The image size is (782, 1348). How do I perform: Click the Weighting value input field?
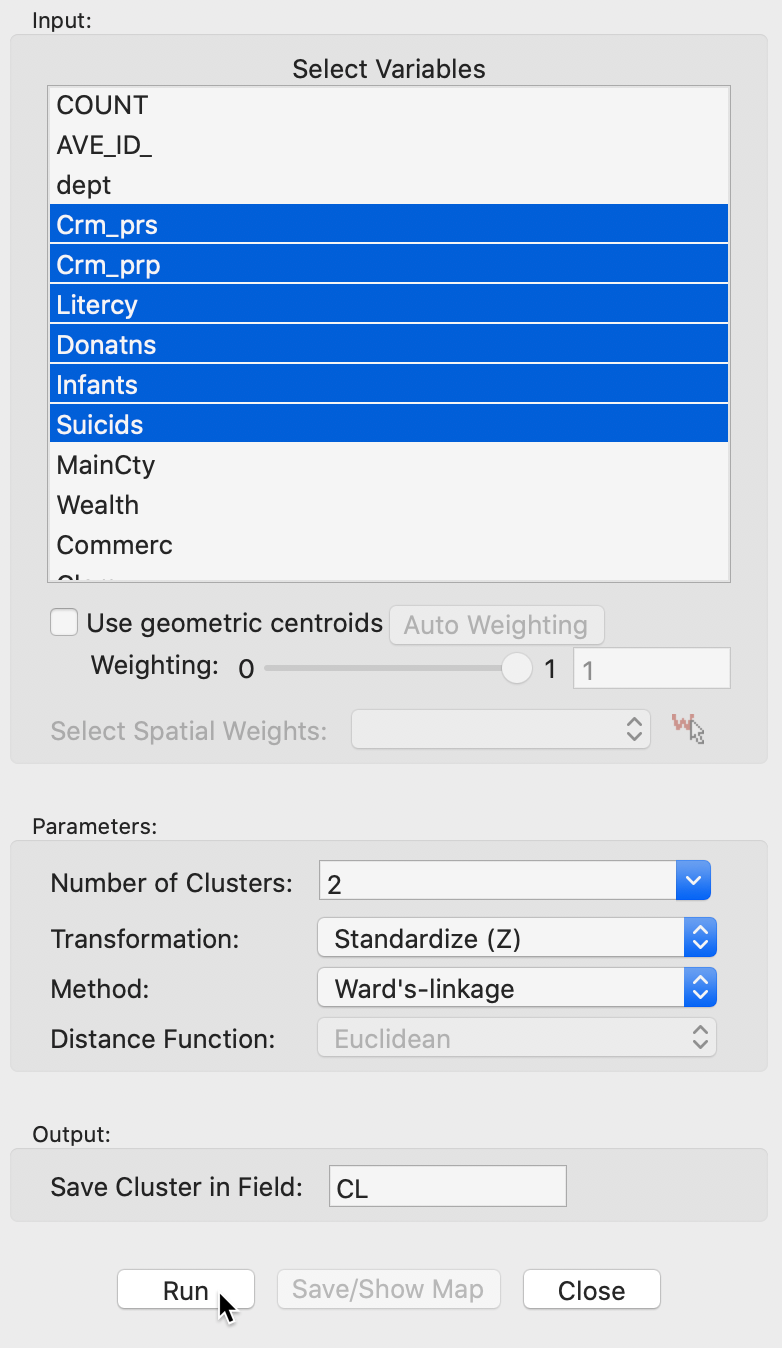pos(651,669)
